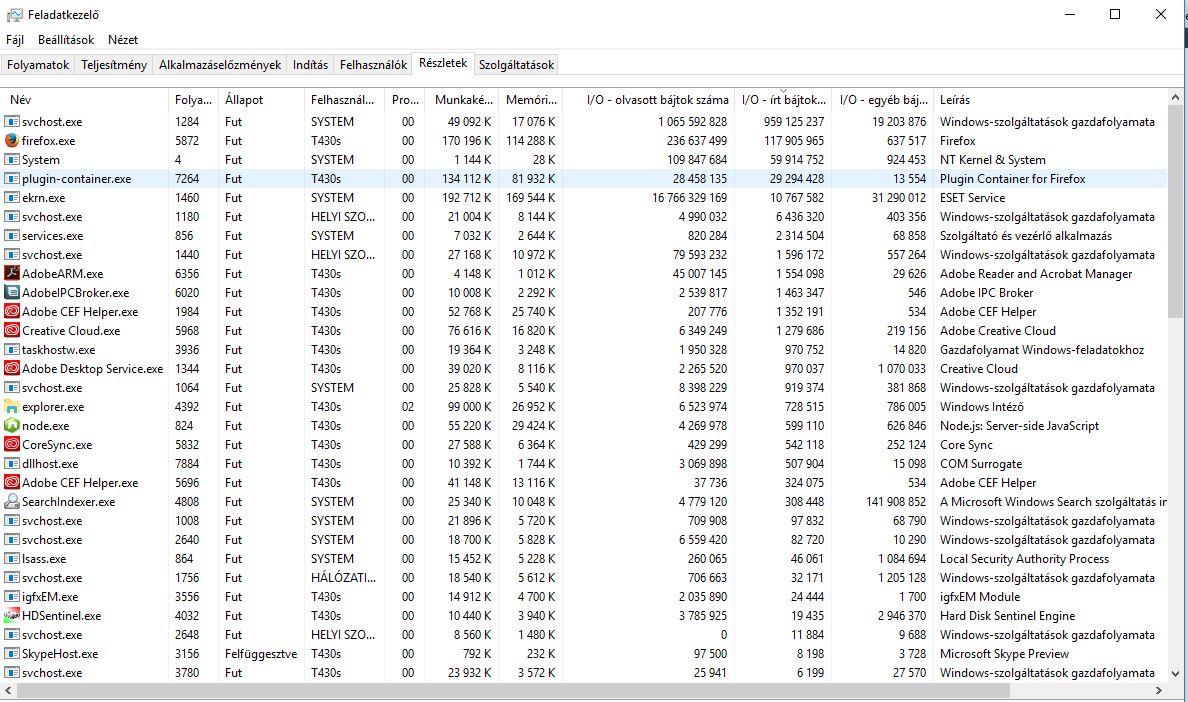Click the AdobeIPCBroker.exe icon
The width and height of the screenshot is (1188, 702).
pyautogui.click(x=11, y=292)
